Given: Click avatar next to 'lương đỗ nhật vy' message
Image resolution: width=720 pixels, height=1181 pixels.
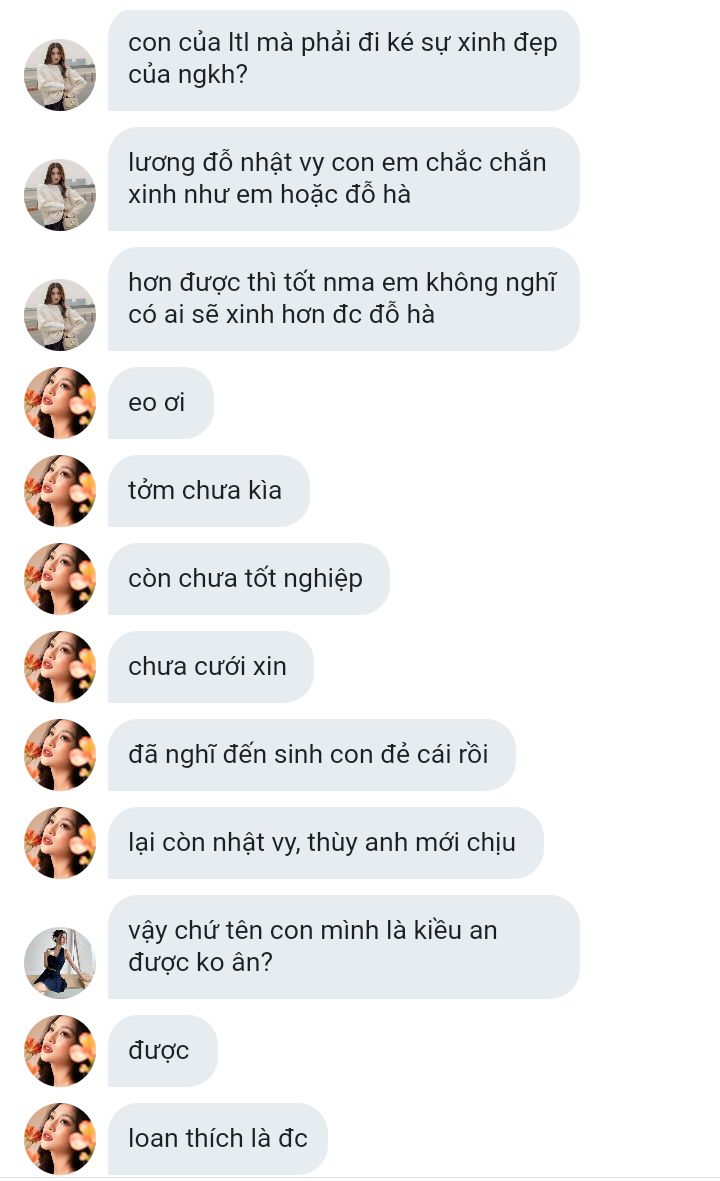Looking at the screenshot, I should [60, 194].
